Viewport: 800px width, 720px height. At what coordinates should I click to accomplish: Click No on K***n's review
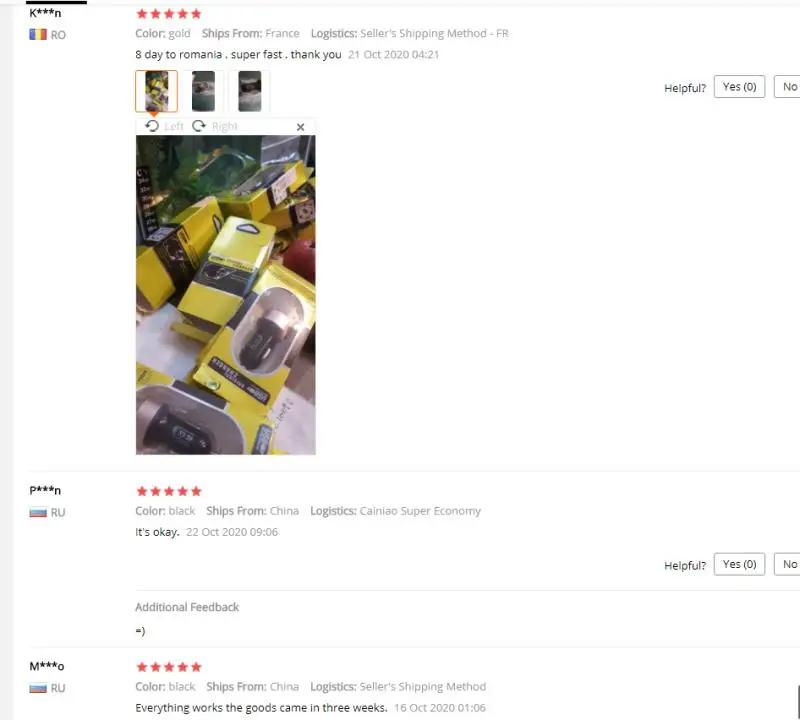788,87
